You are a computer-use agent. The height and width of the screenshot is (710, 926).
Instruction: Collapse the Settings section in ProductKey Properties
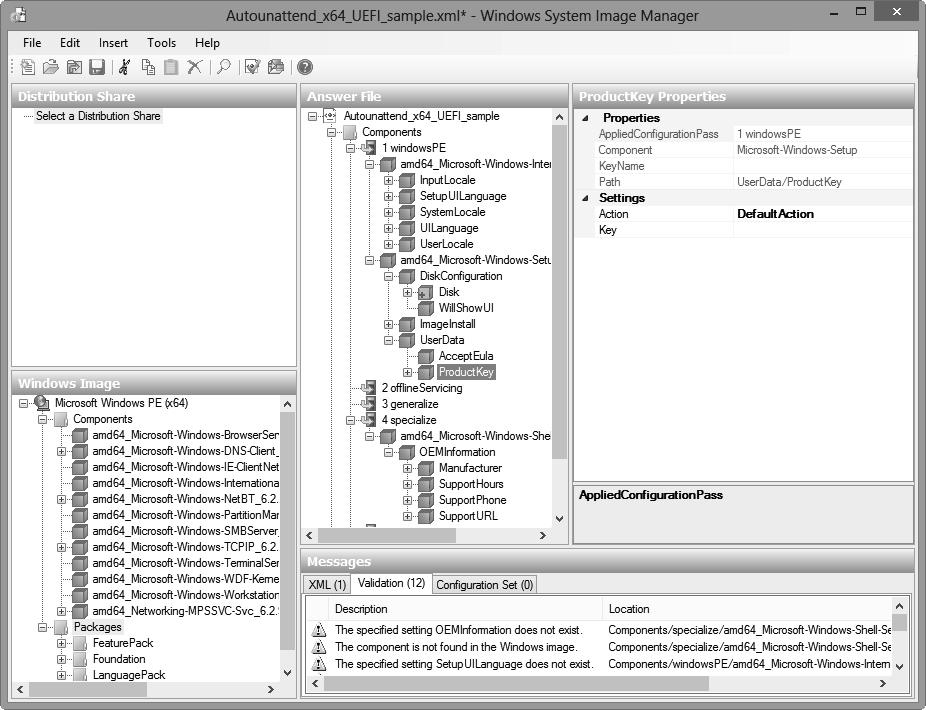pos(585,198)
